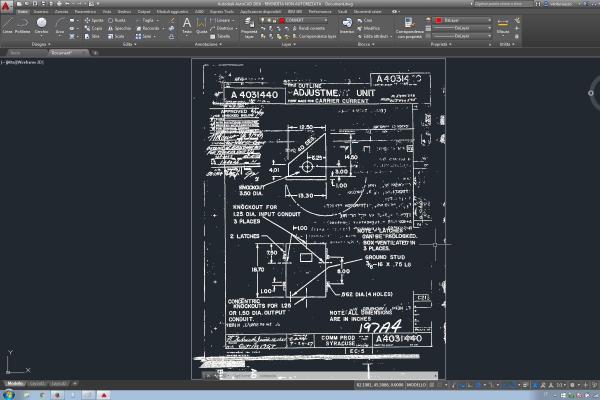Click the Copia copy button
This screenshot has width=600, height=400.
(95, 28)
